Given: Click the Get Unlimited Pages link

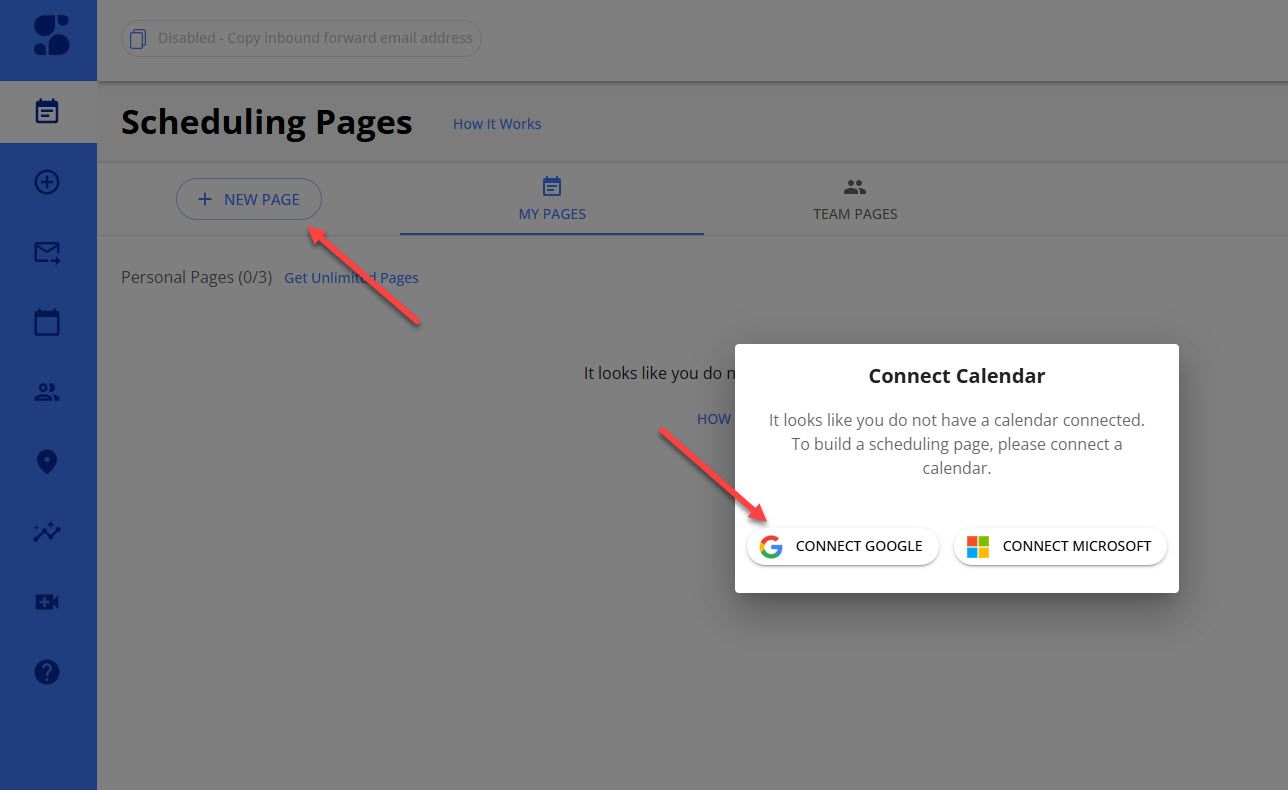Looking at the screenshot, I should click(351, 277).
